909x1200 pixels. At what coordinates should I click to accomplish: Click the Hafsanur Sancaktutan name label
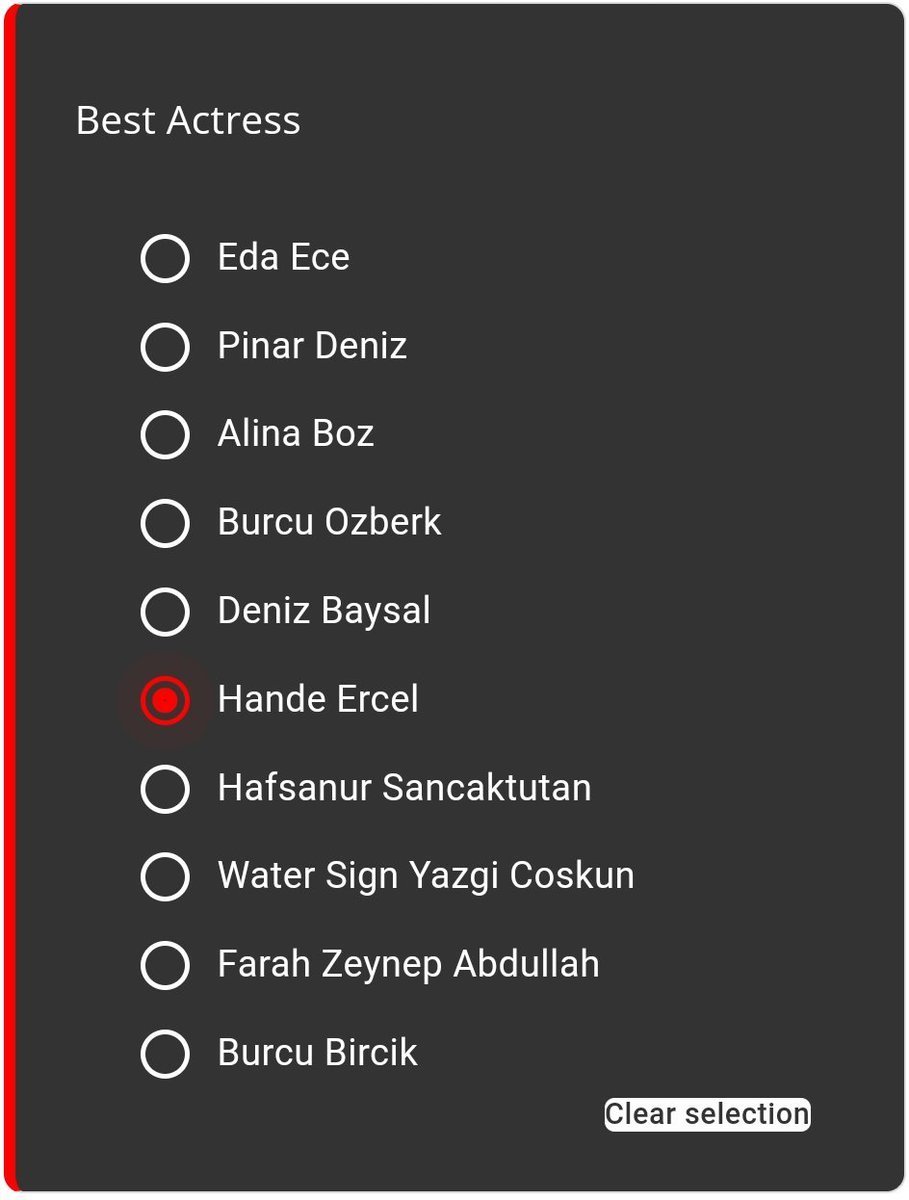[404, 789]
